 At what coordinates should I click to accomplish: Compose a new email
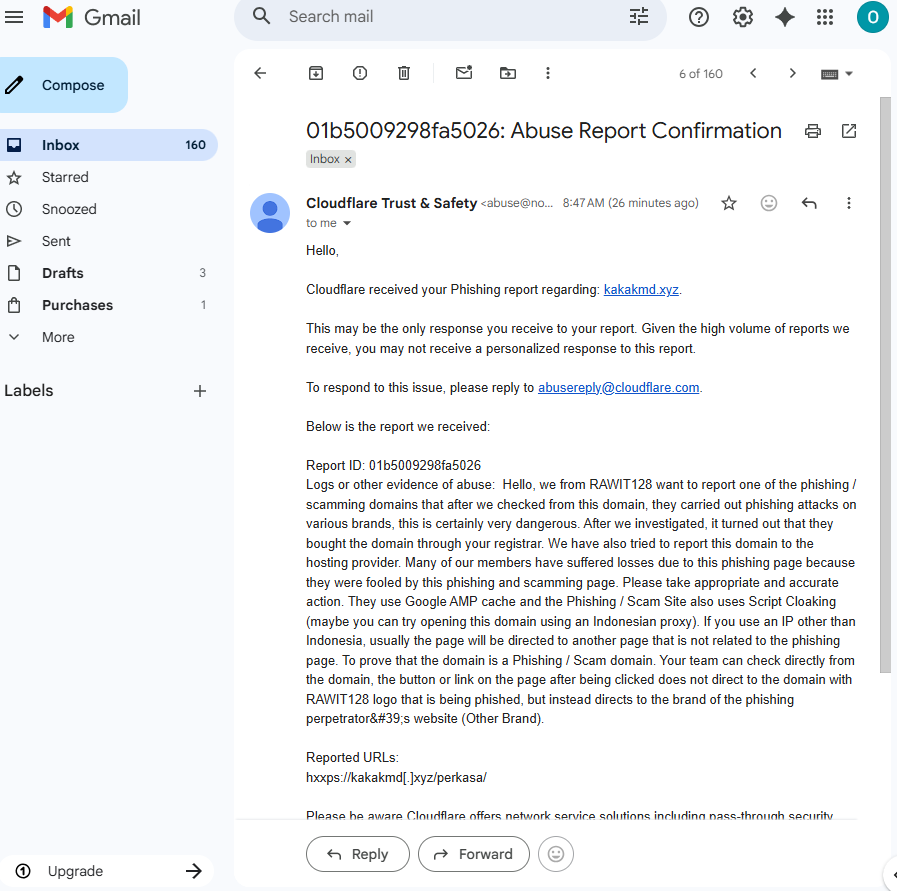(63, 85)
